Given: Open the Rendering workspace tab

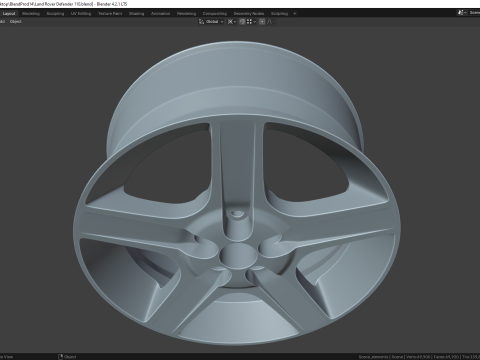Looking at the screenshot, I should pyautogui.click(x=186, y=14).
